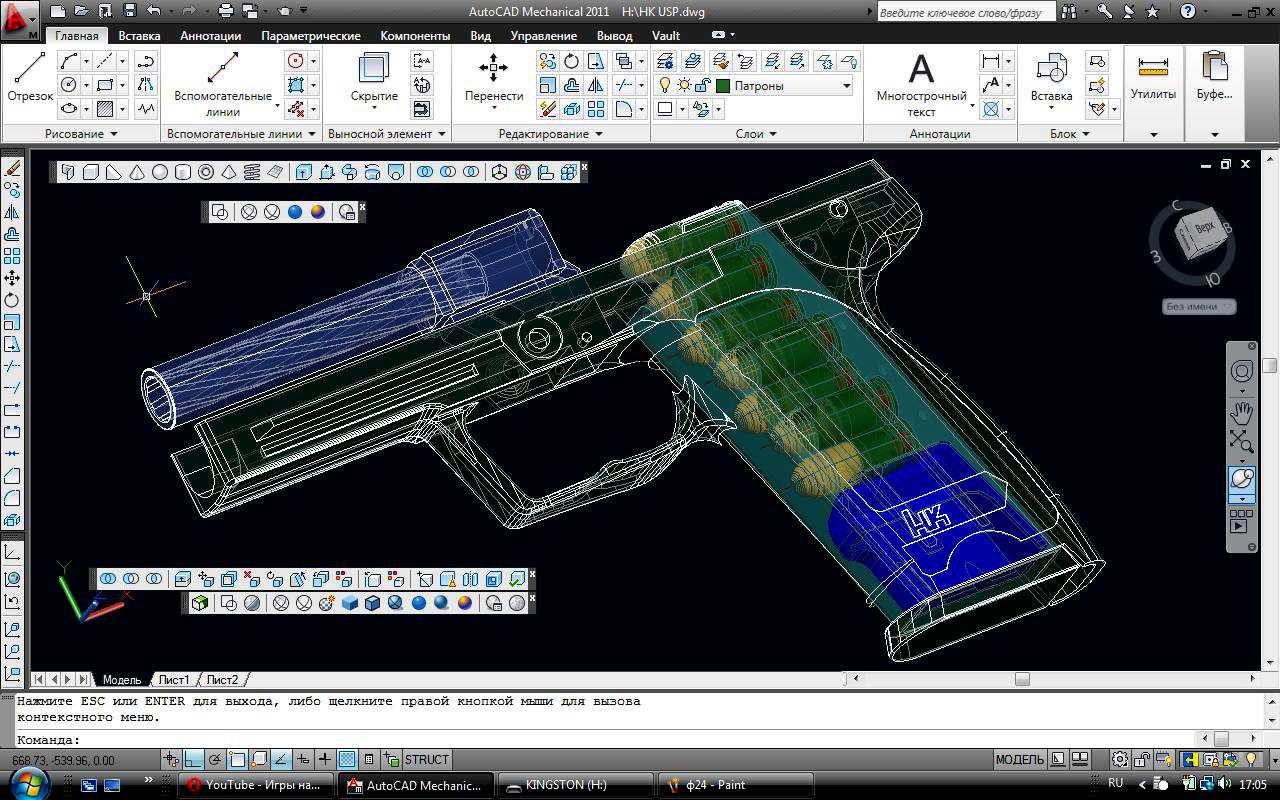Open the AutoCAD application menu button
Viewport: 1280px width, 800px height.
click(20, 19)
